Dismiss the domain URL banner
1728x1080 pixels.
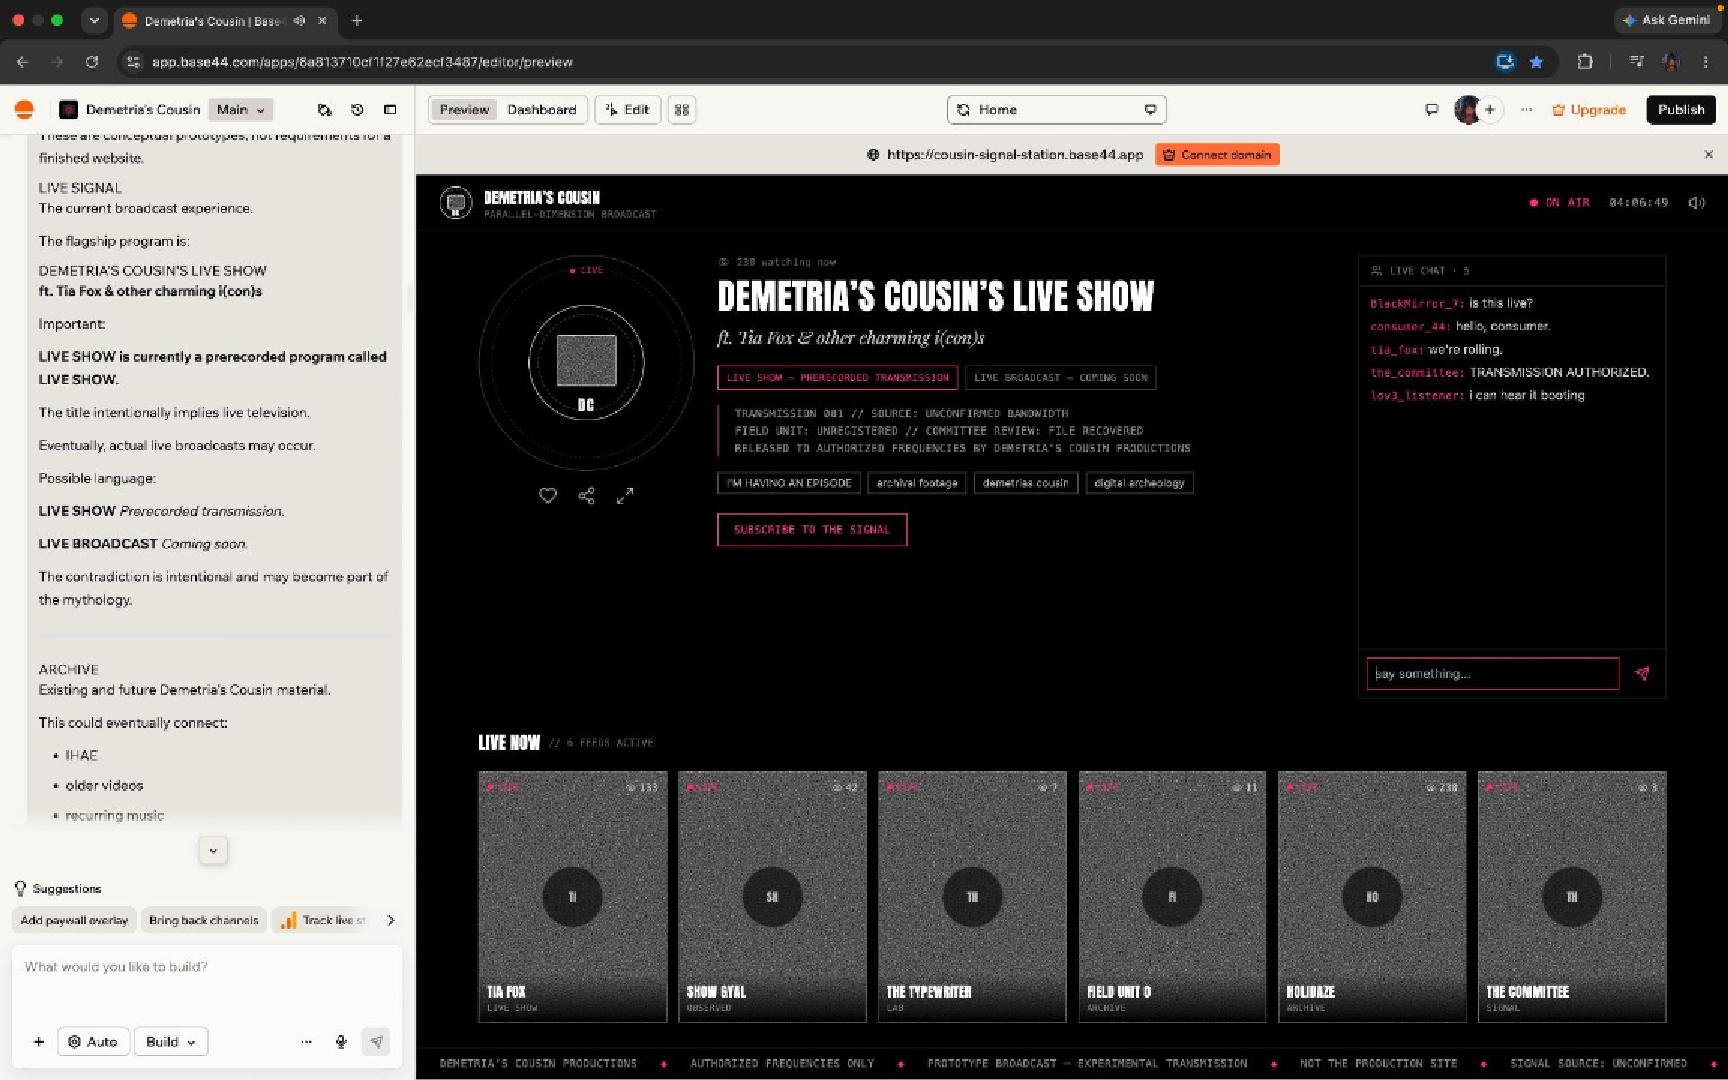(x=1708, y=155)
